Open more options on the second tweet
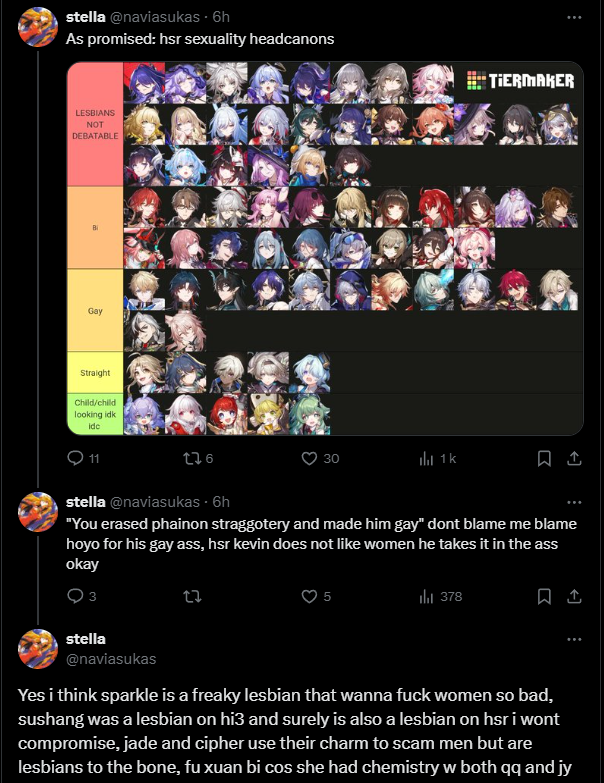Image resolution: width=604 pixels, height=783 pixels. click(x=574, y=502)
